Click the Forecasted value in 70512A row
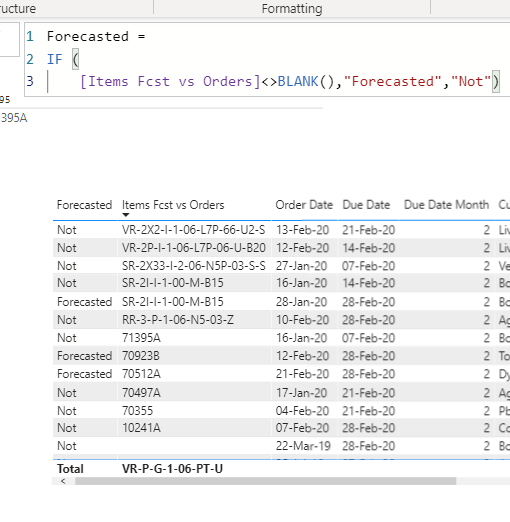510x522 pixels. point(84,374)
